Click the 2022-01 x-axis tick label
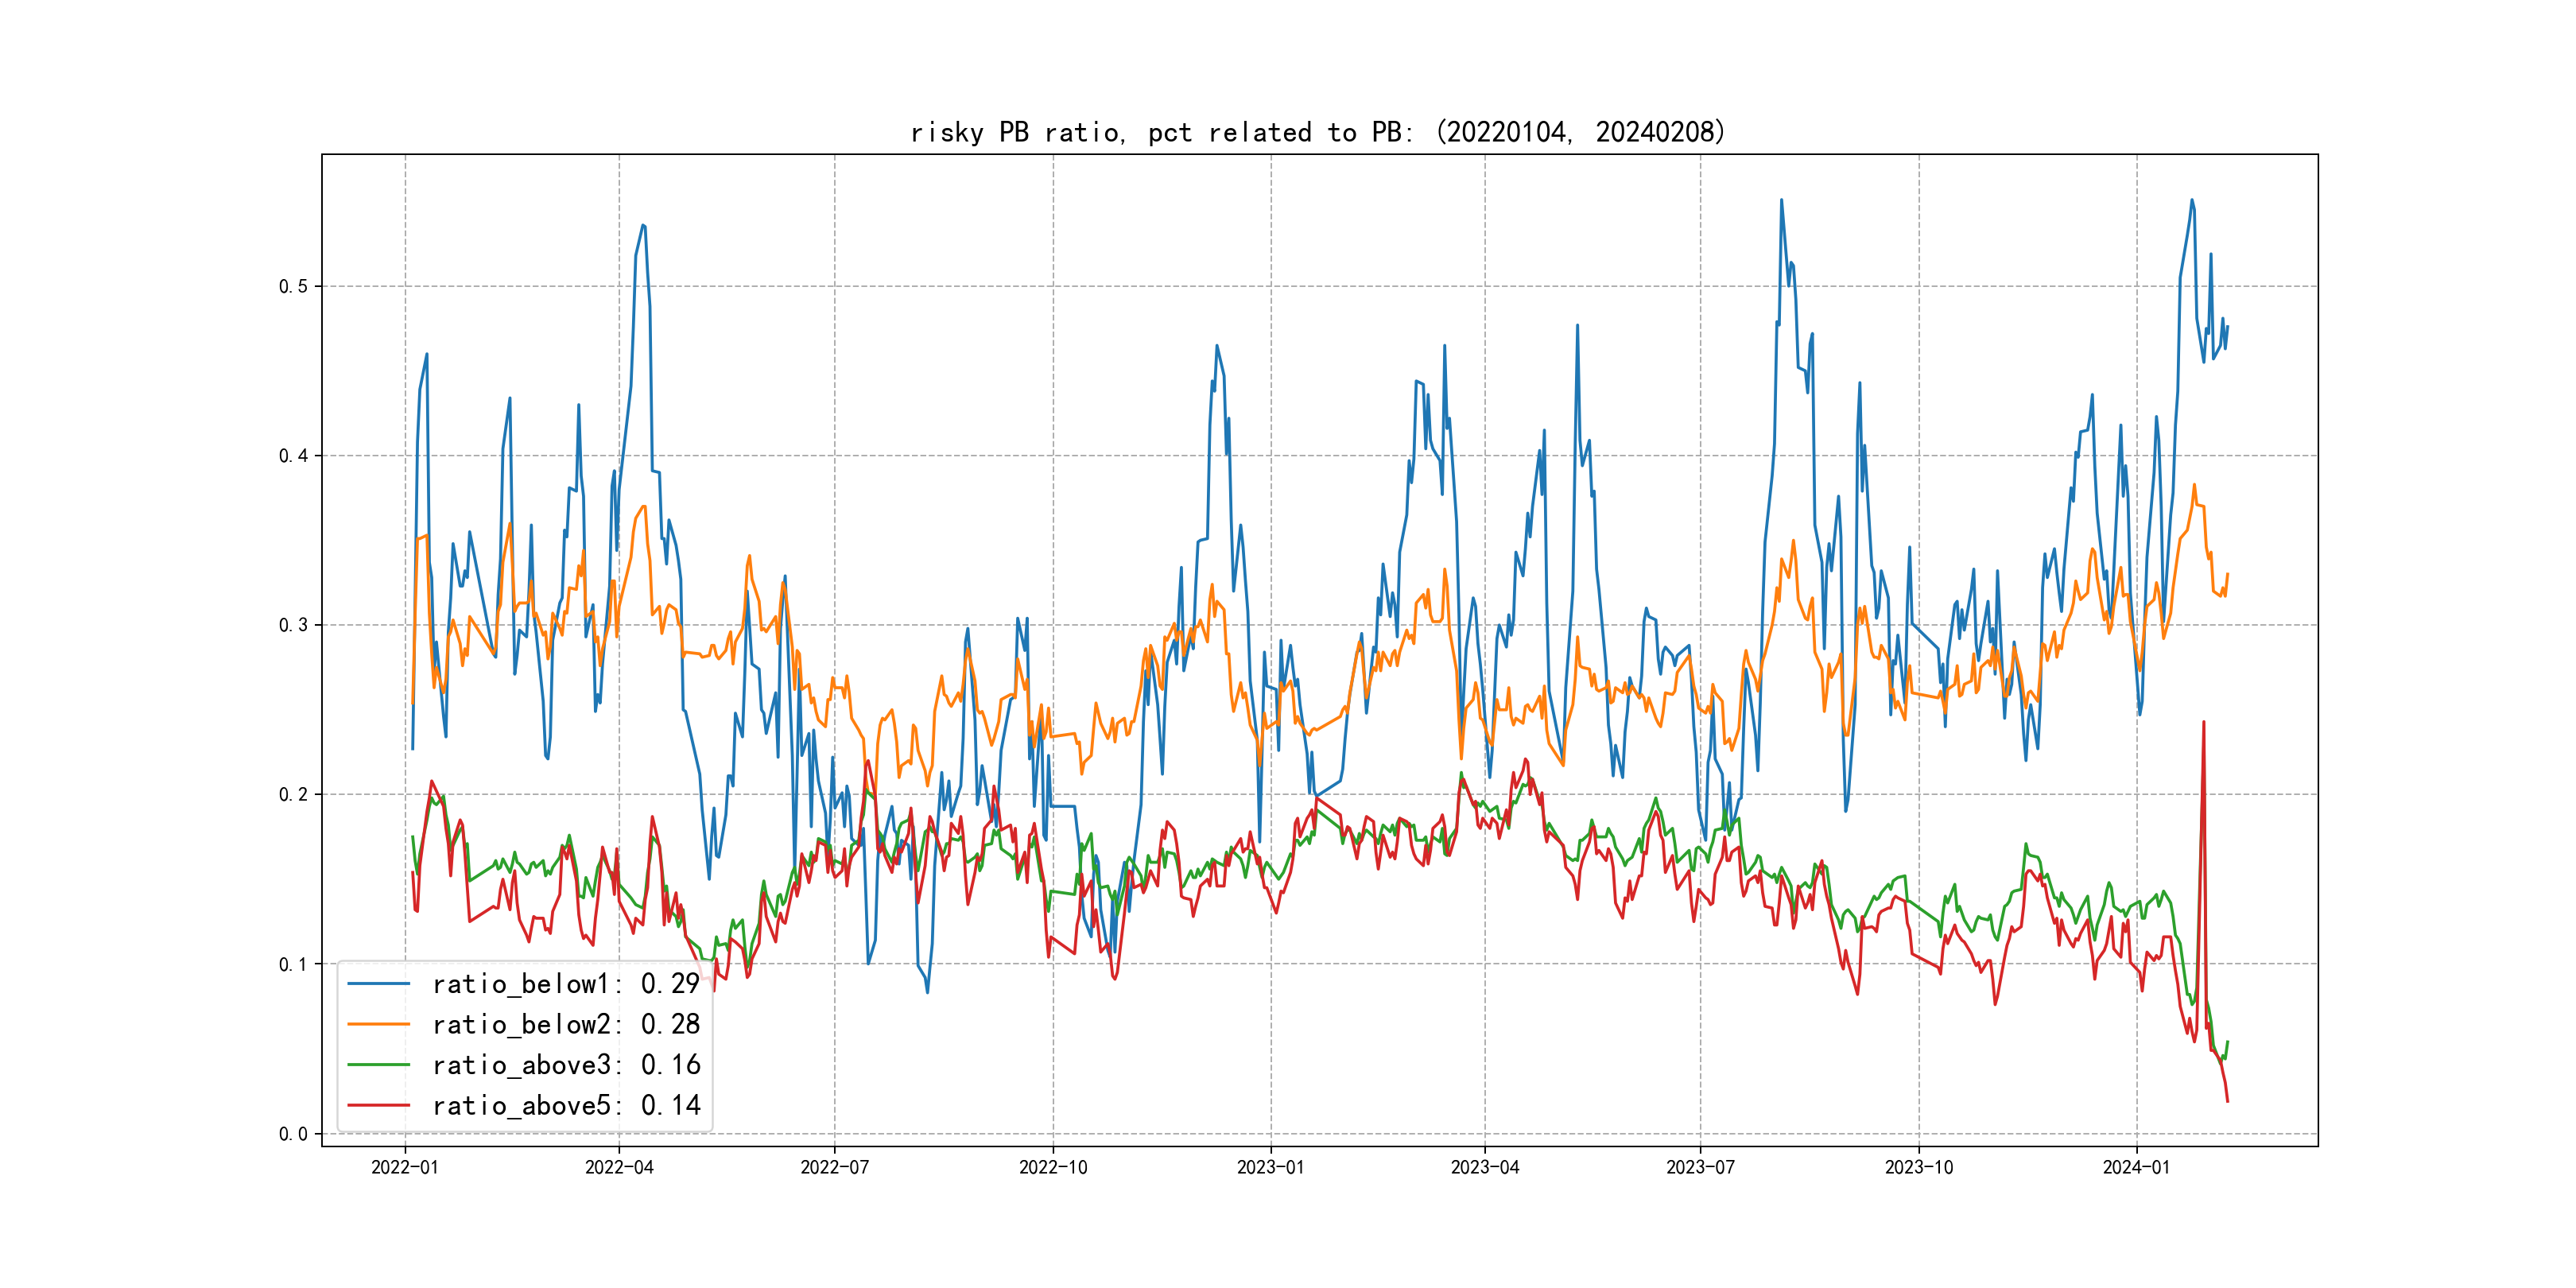This screenshot has height=1288, width=2576. (405, 1167)
